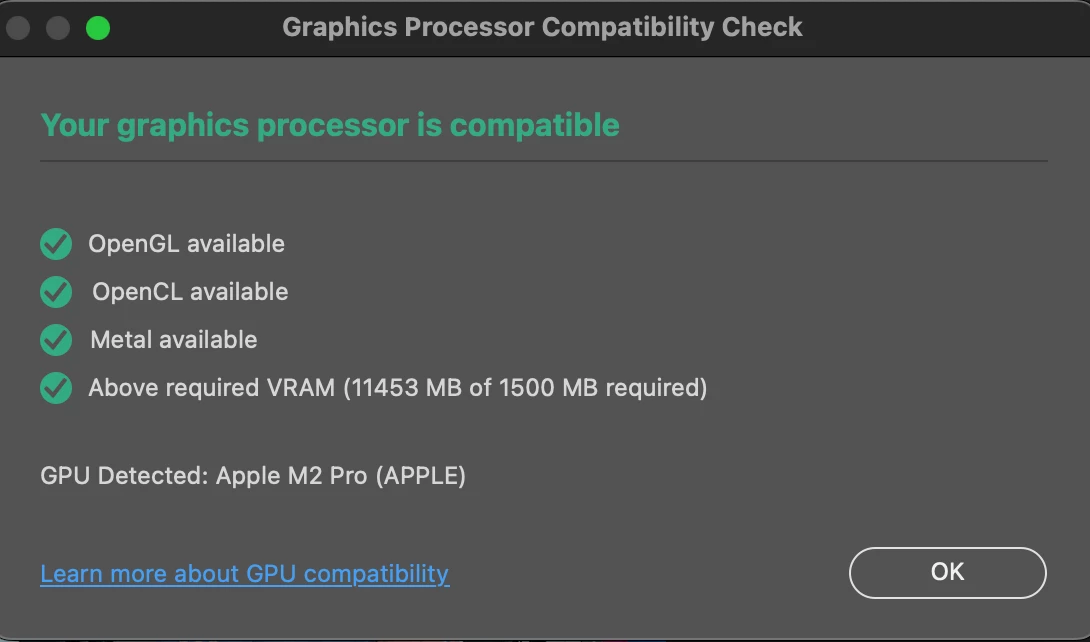Click the horizontal divider below the heading
The height and width of the screenshot is (642, 1090).
click(x=543, y=160)
